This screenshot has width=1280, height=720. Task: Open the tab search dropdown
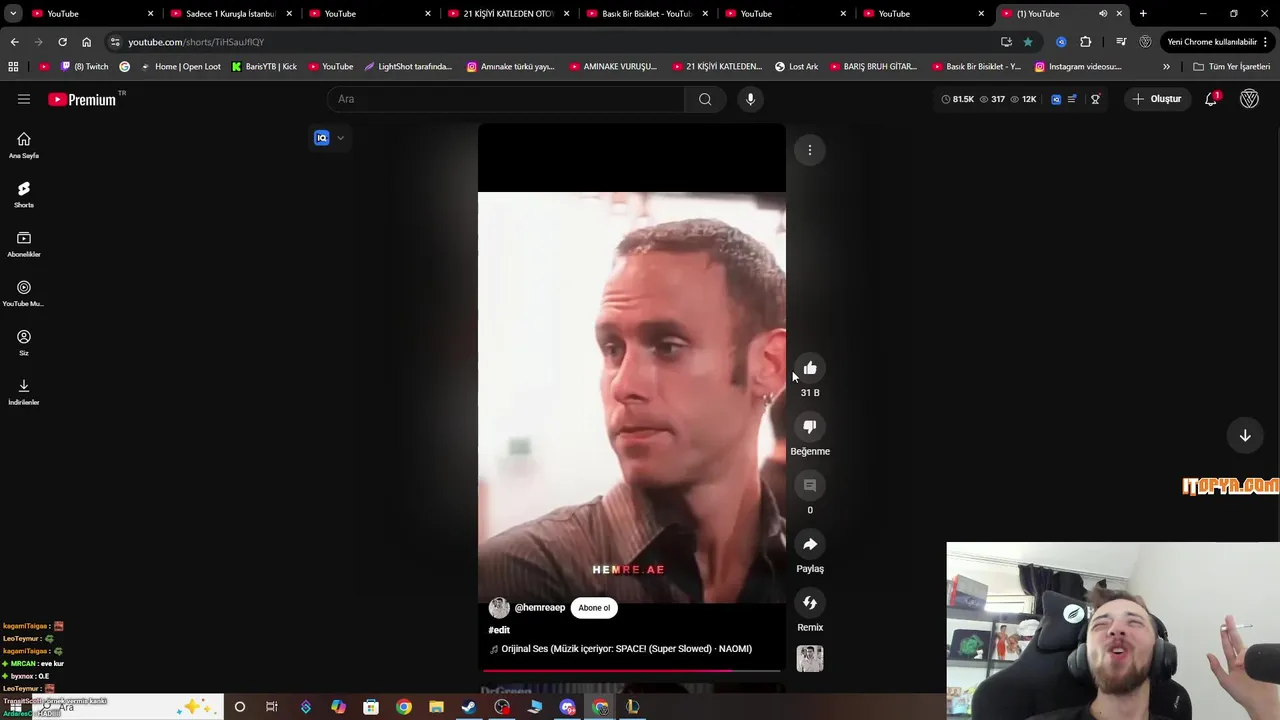[x=13, y=14]
